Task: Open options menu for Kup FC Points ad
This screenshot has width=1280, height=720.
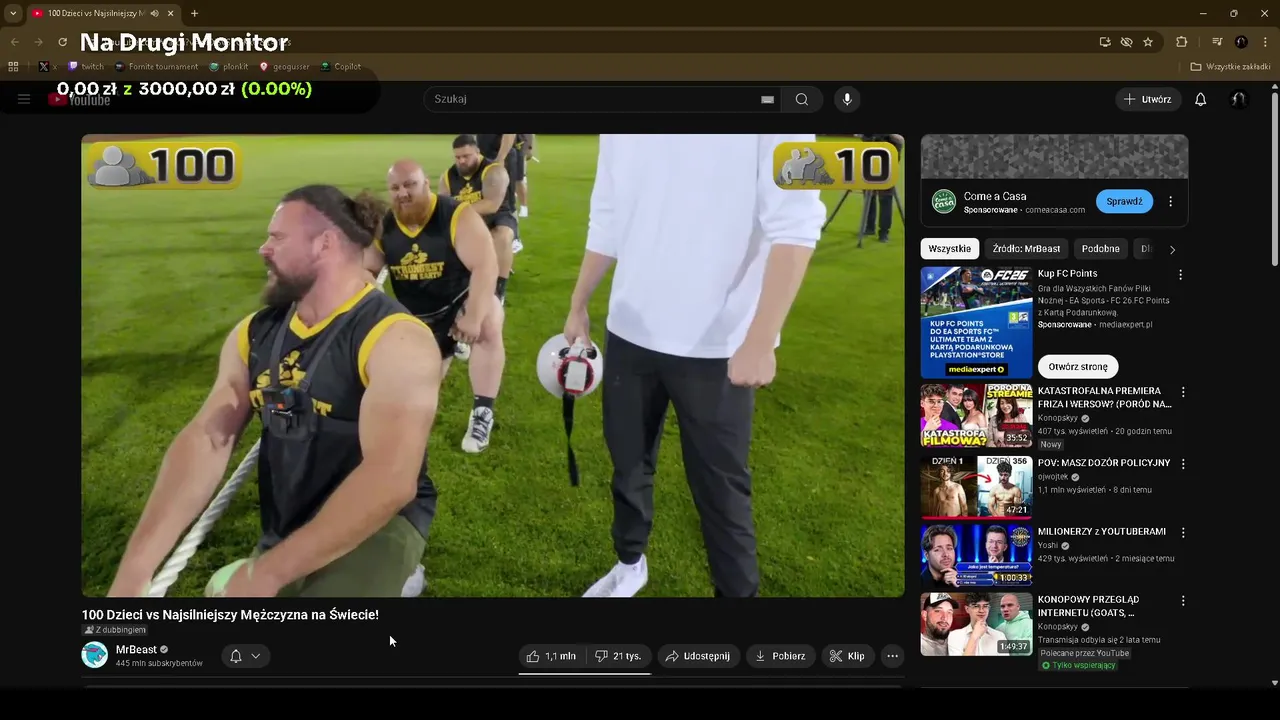Action: 1180,274
